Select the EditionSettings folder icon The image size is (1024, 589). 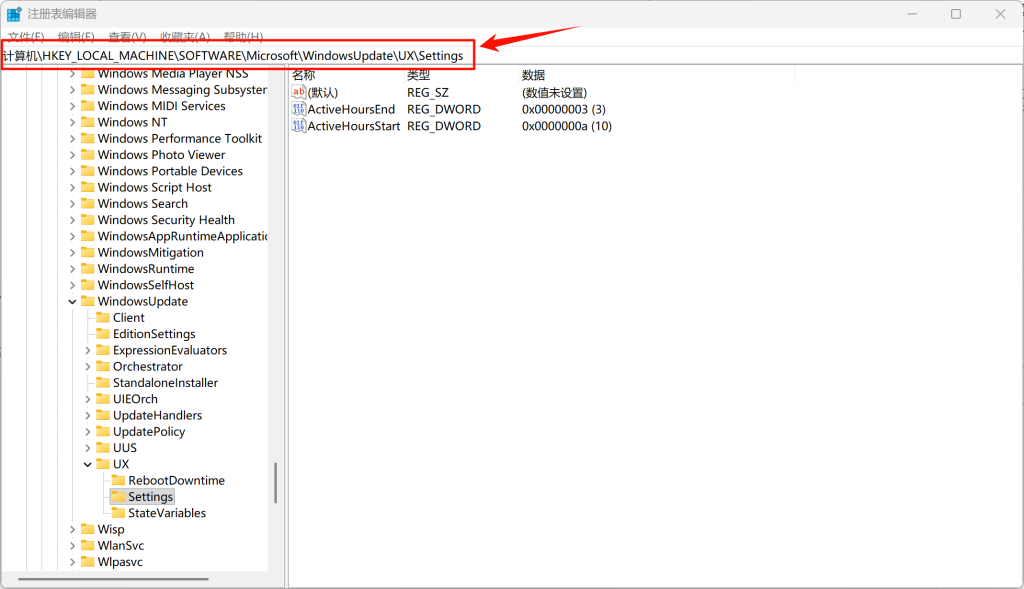[103, 334]
